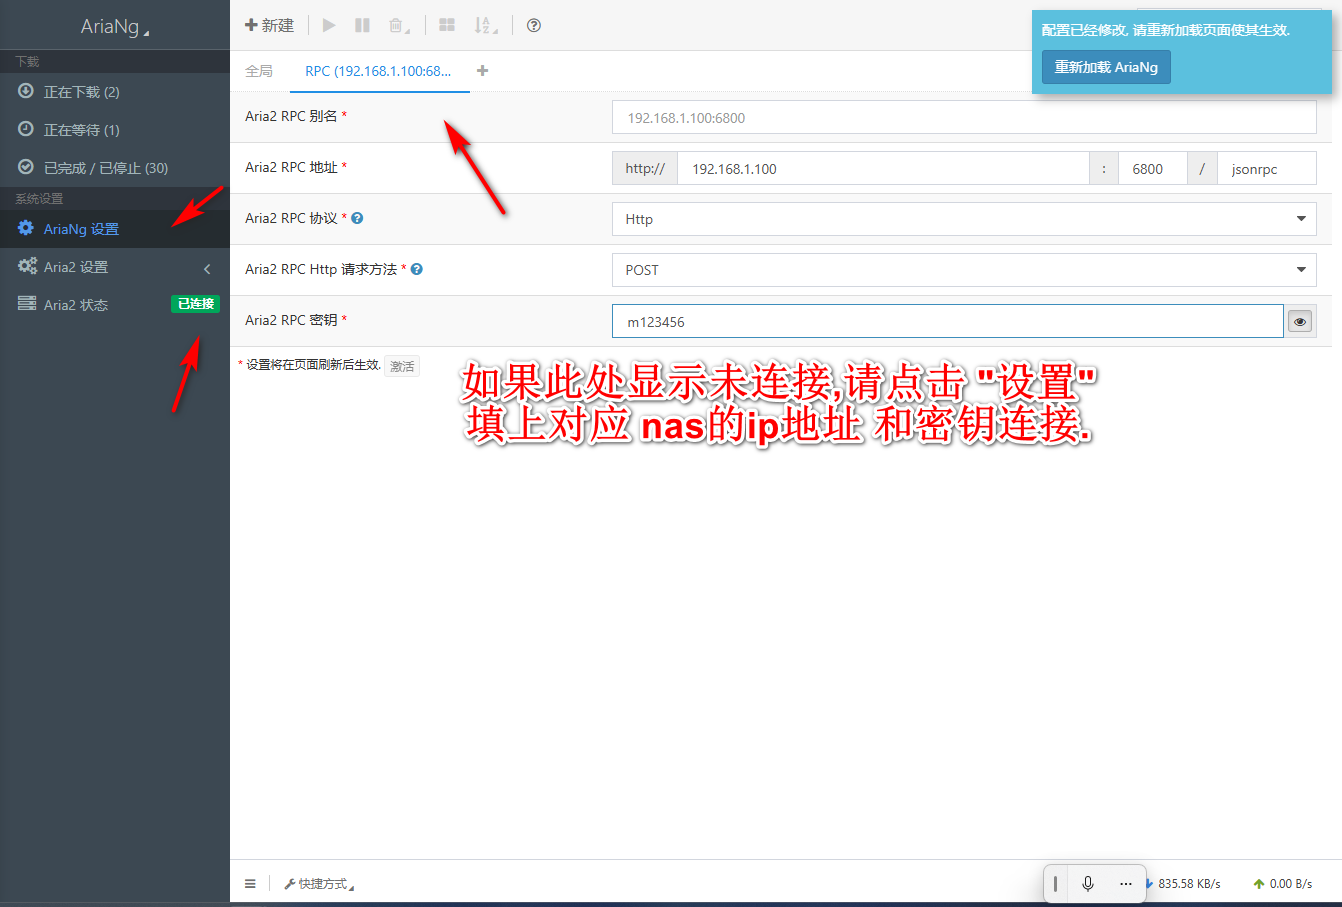Open the Http 请求方法 POST dropdown
The width and height of the screenshot is (1342, 907).
pyautogui.click(x=964, y=270)
